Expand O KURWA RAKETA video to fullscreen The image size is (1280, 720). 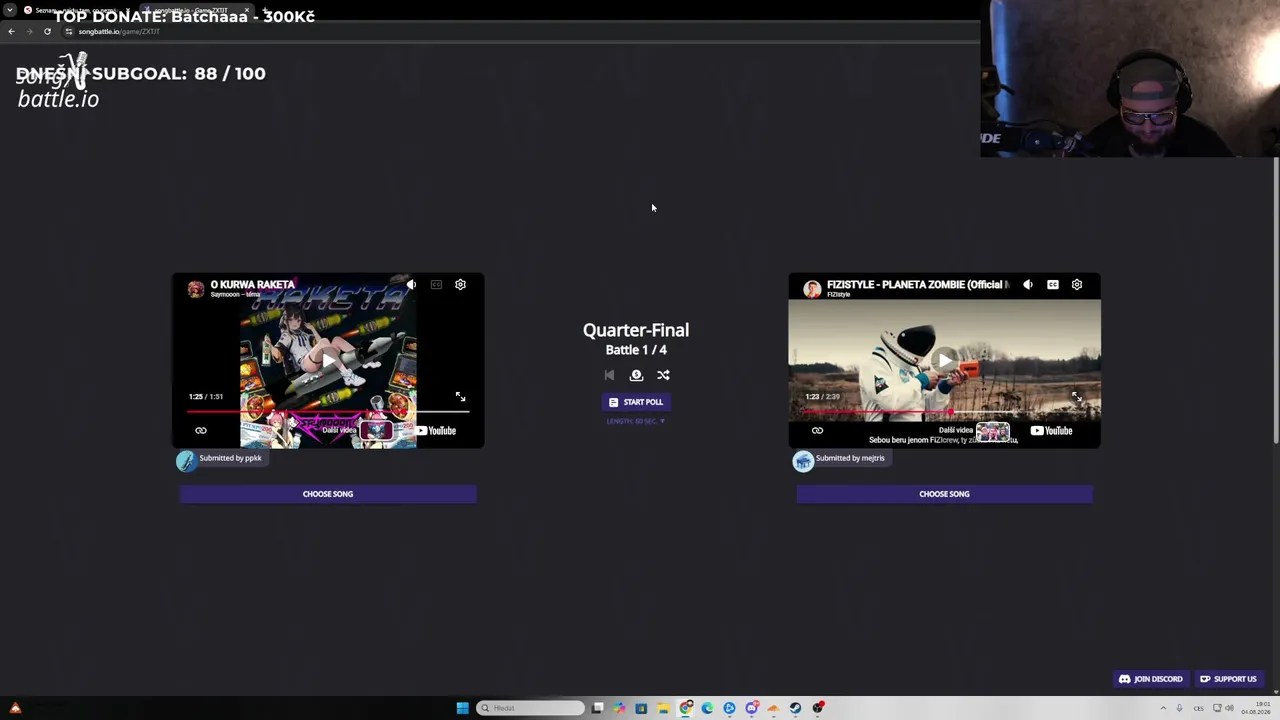click(460, 397)
